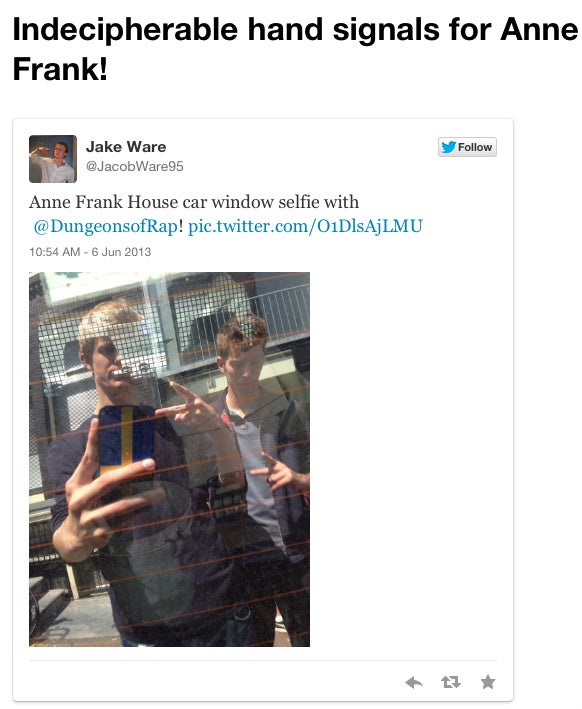Click the article headline about hand signals

pyautogui.click(x=295, y=49)
